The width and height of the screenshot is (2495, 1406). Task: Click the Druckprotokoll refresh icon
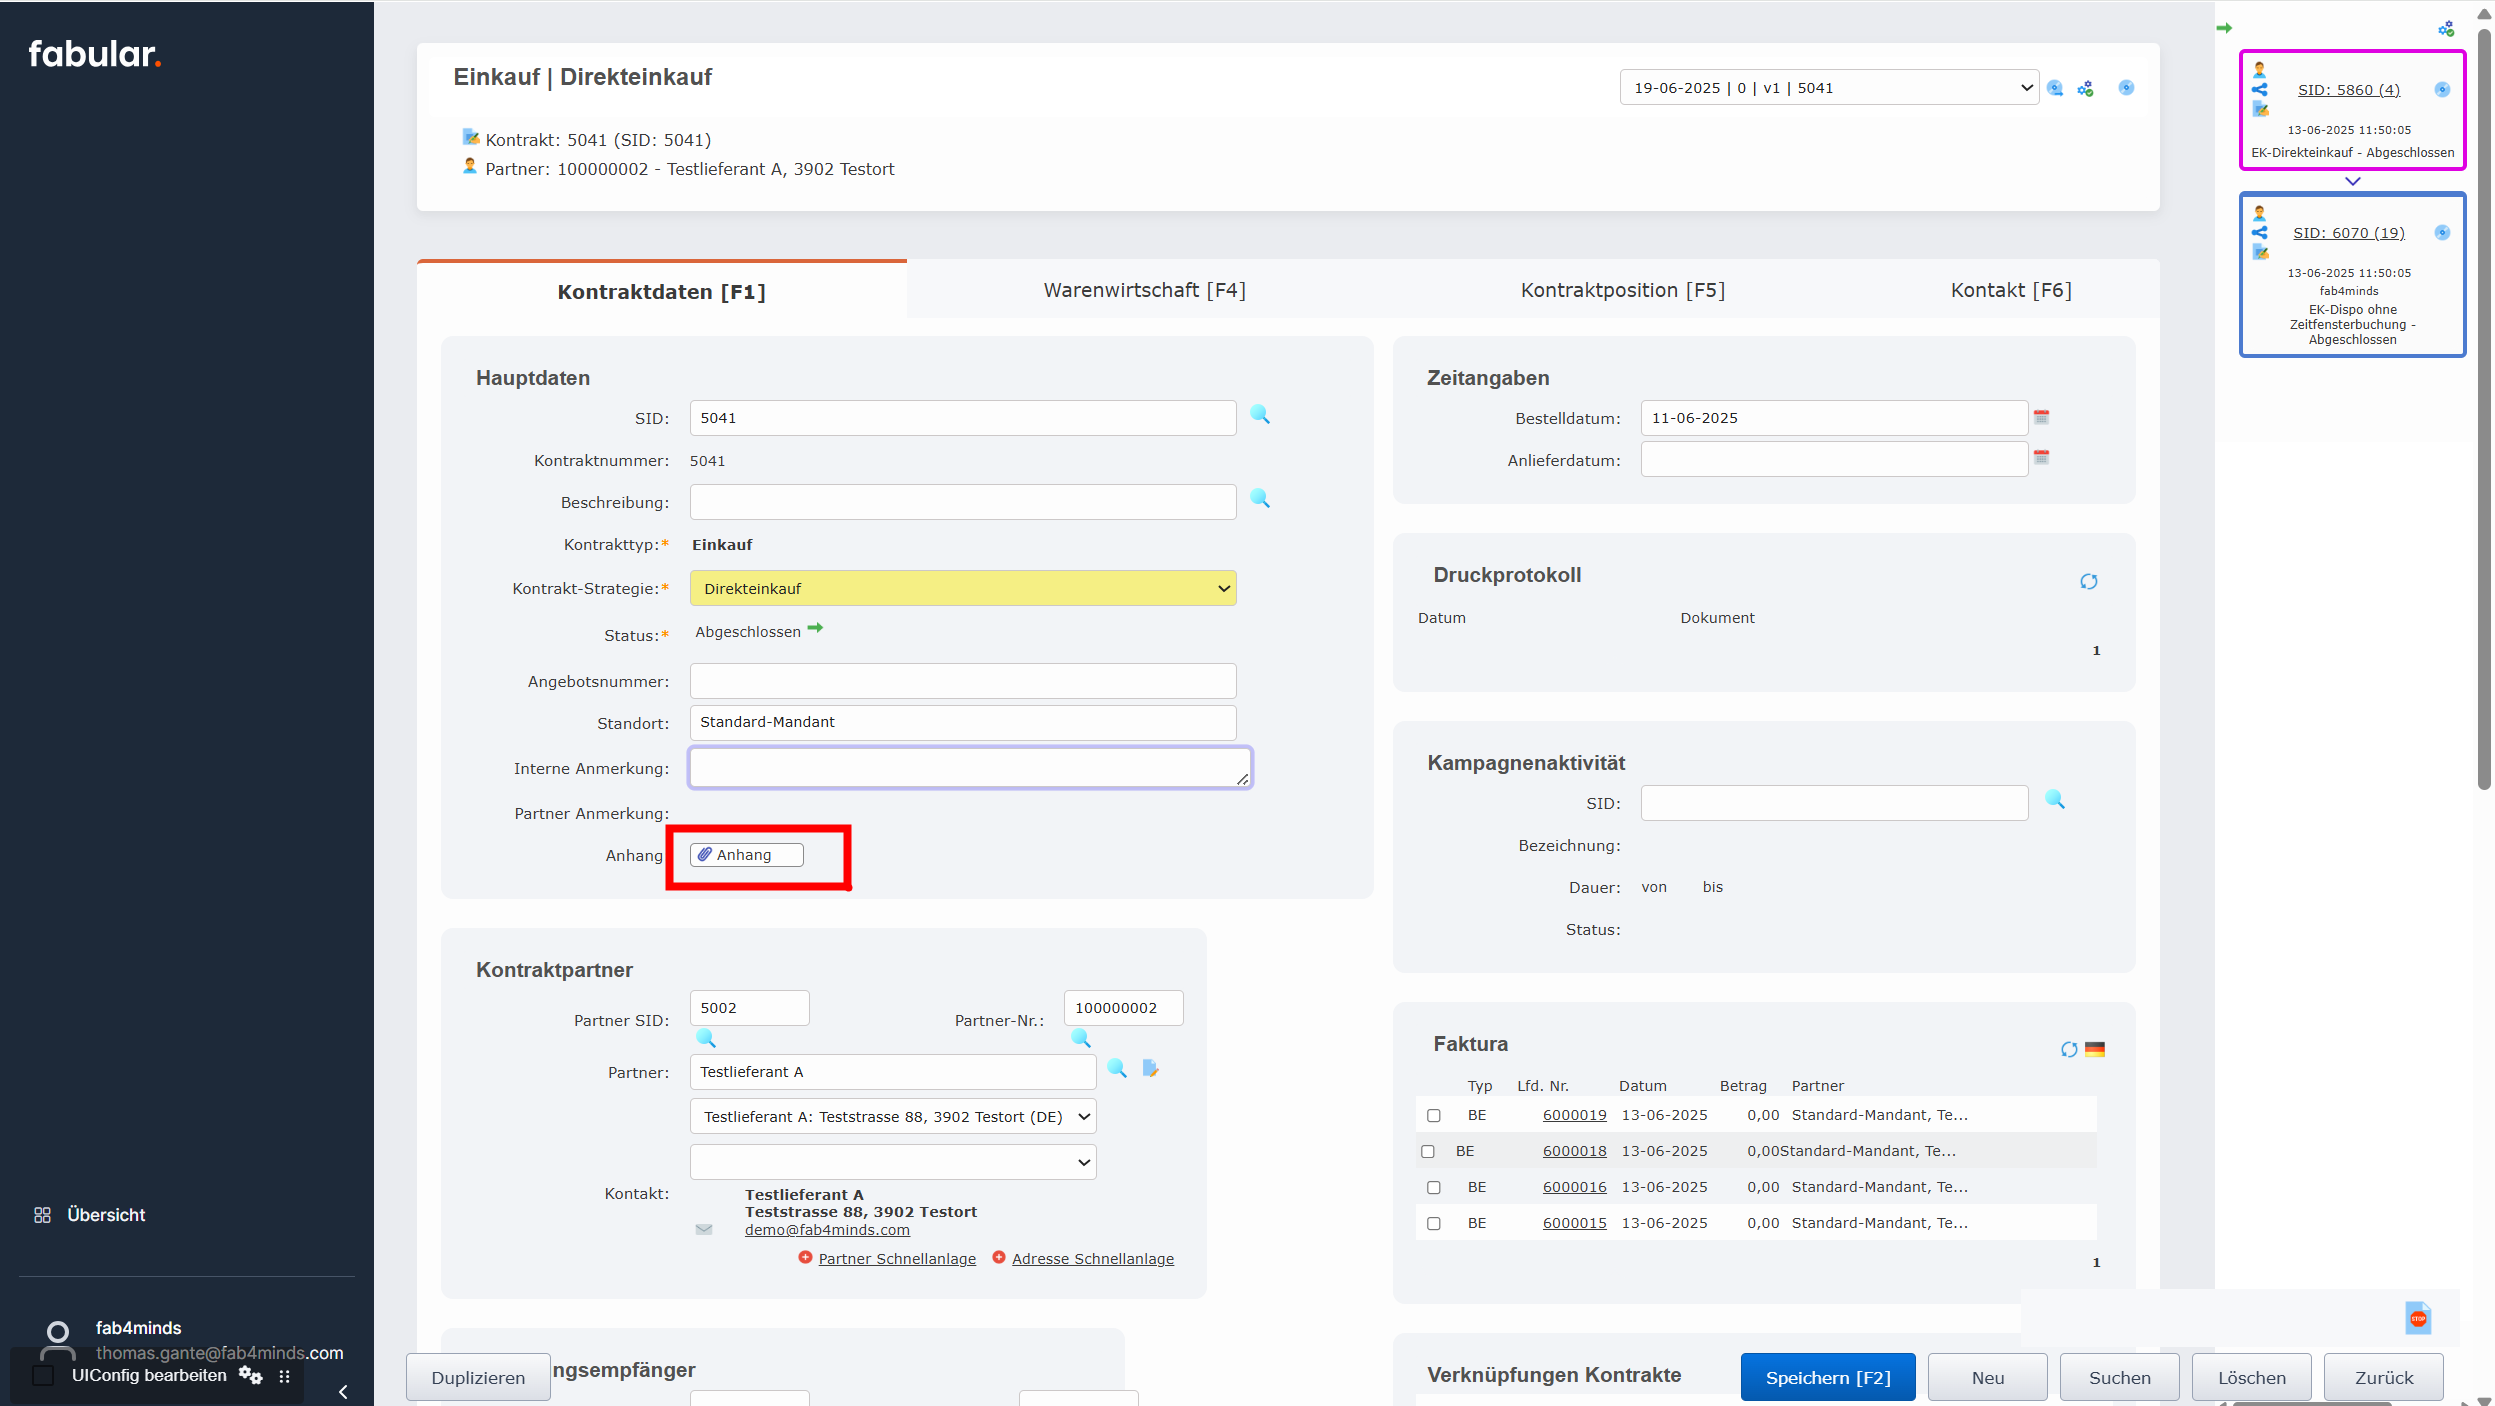coord(2088,582)
